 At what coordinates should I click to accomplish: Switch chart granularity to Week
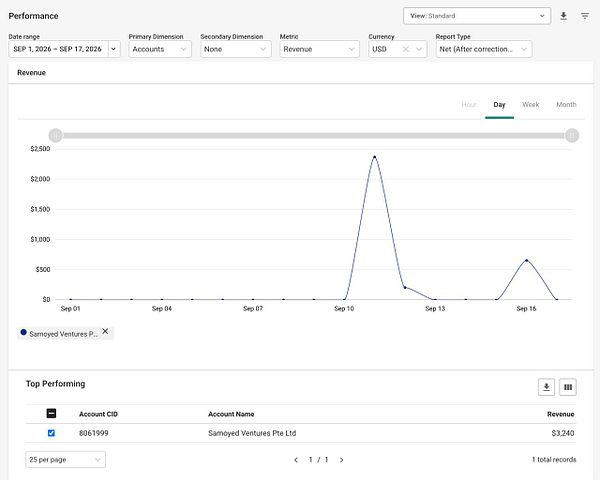tap(530, 104)
